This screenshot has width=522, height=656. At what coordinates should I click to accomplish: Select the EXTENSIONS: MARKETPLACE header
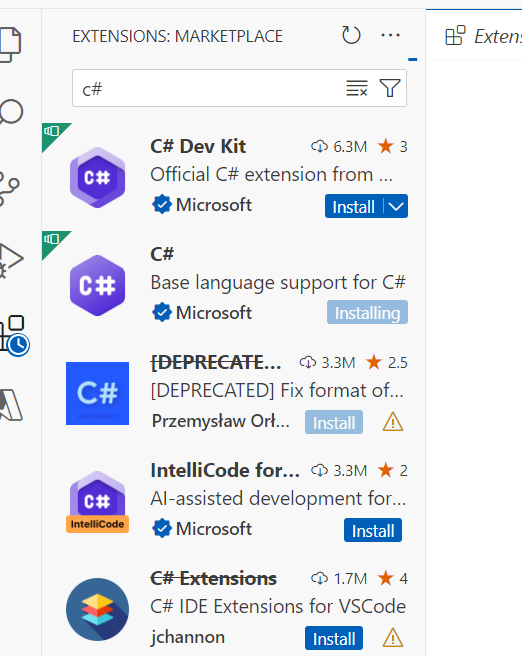click(177, 36)
